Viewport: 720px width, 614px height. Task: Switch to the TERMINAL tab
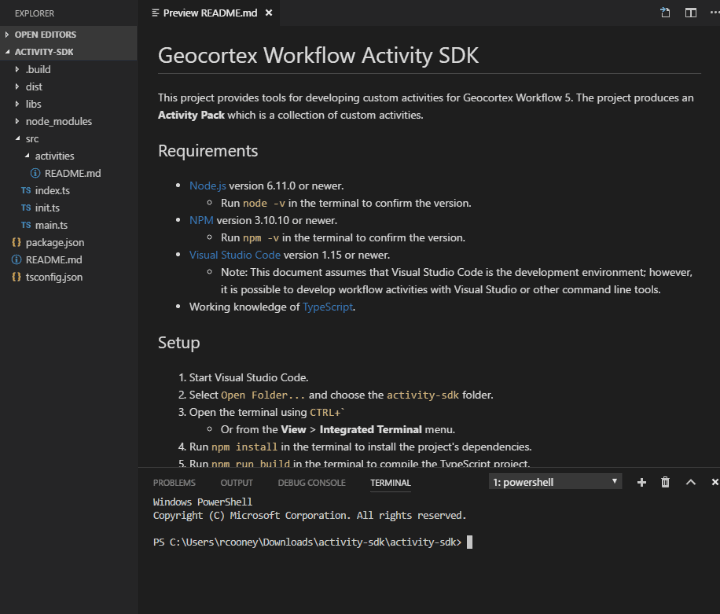tap(390, 483)
